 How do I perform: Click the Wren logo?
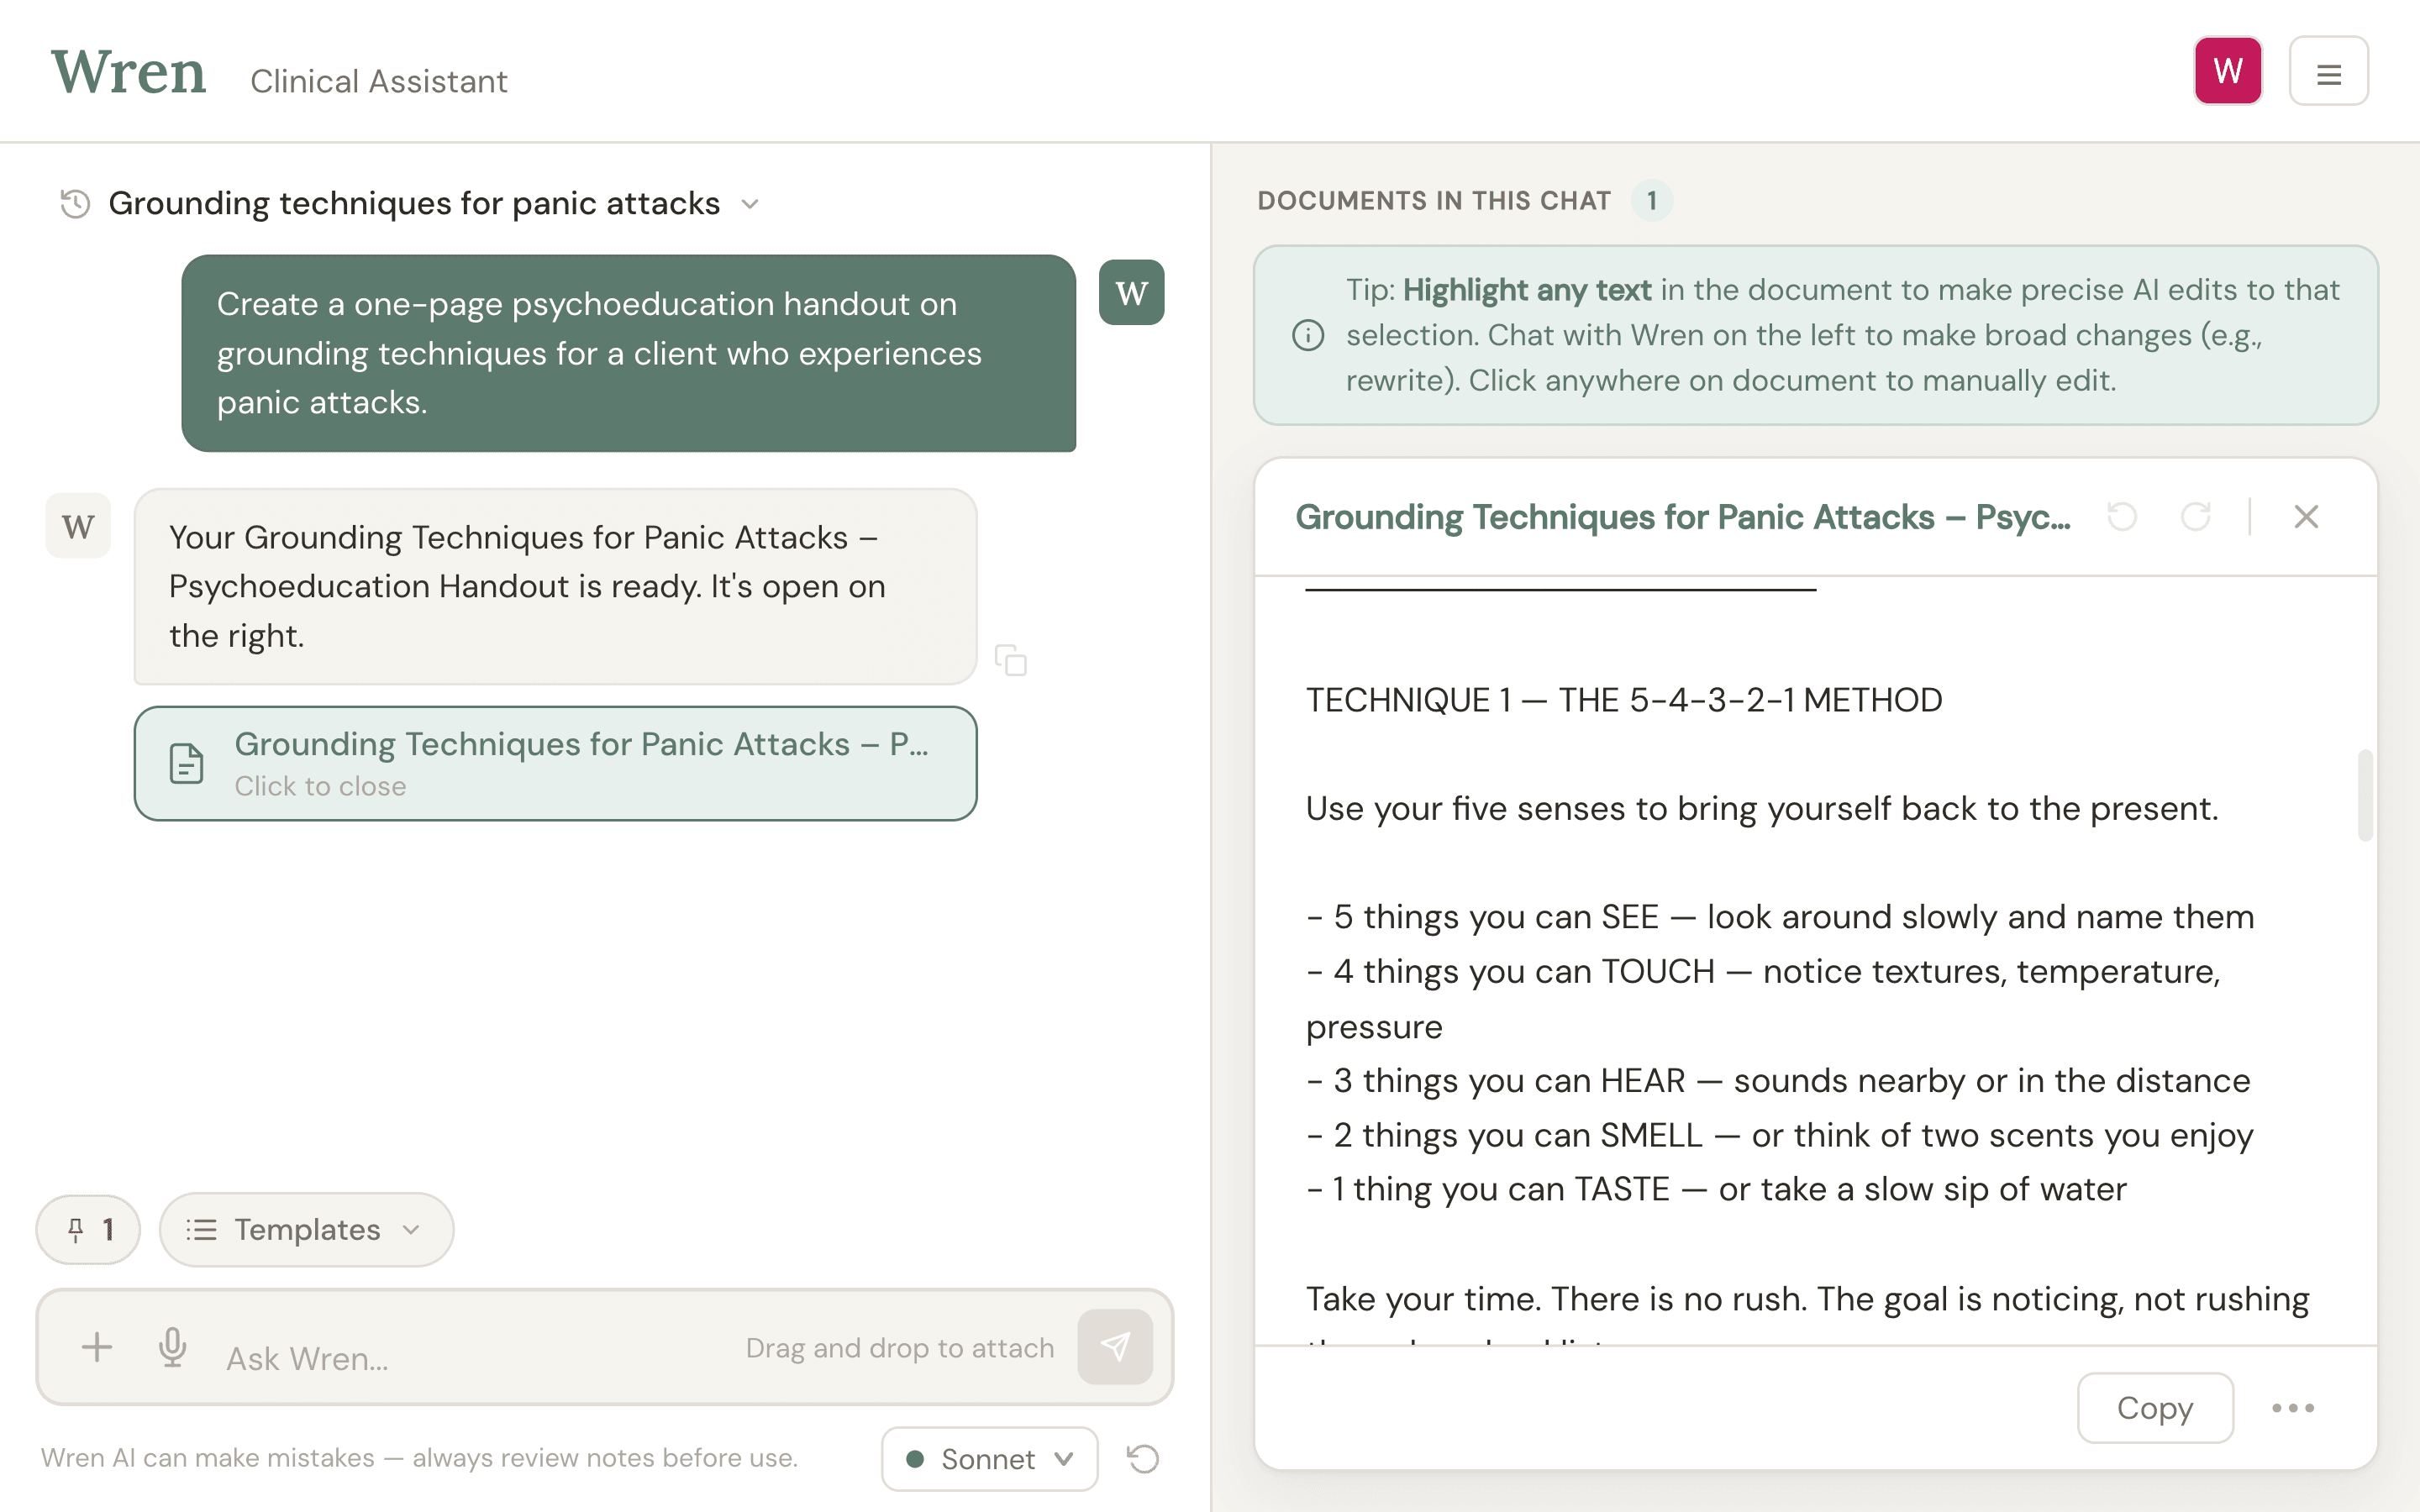pyautogui.click(x=129, y=72)
